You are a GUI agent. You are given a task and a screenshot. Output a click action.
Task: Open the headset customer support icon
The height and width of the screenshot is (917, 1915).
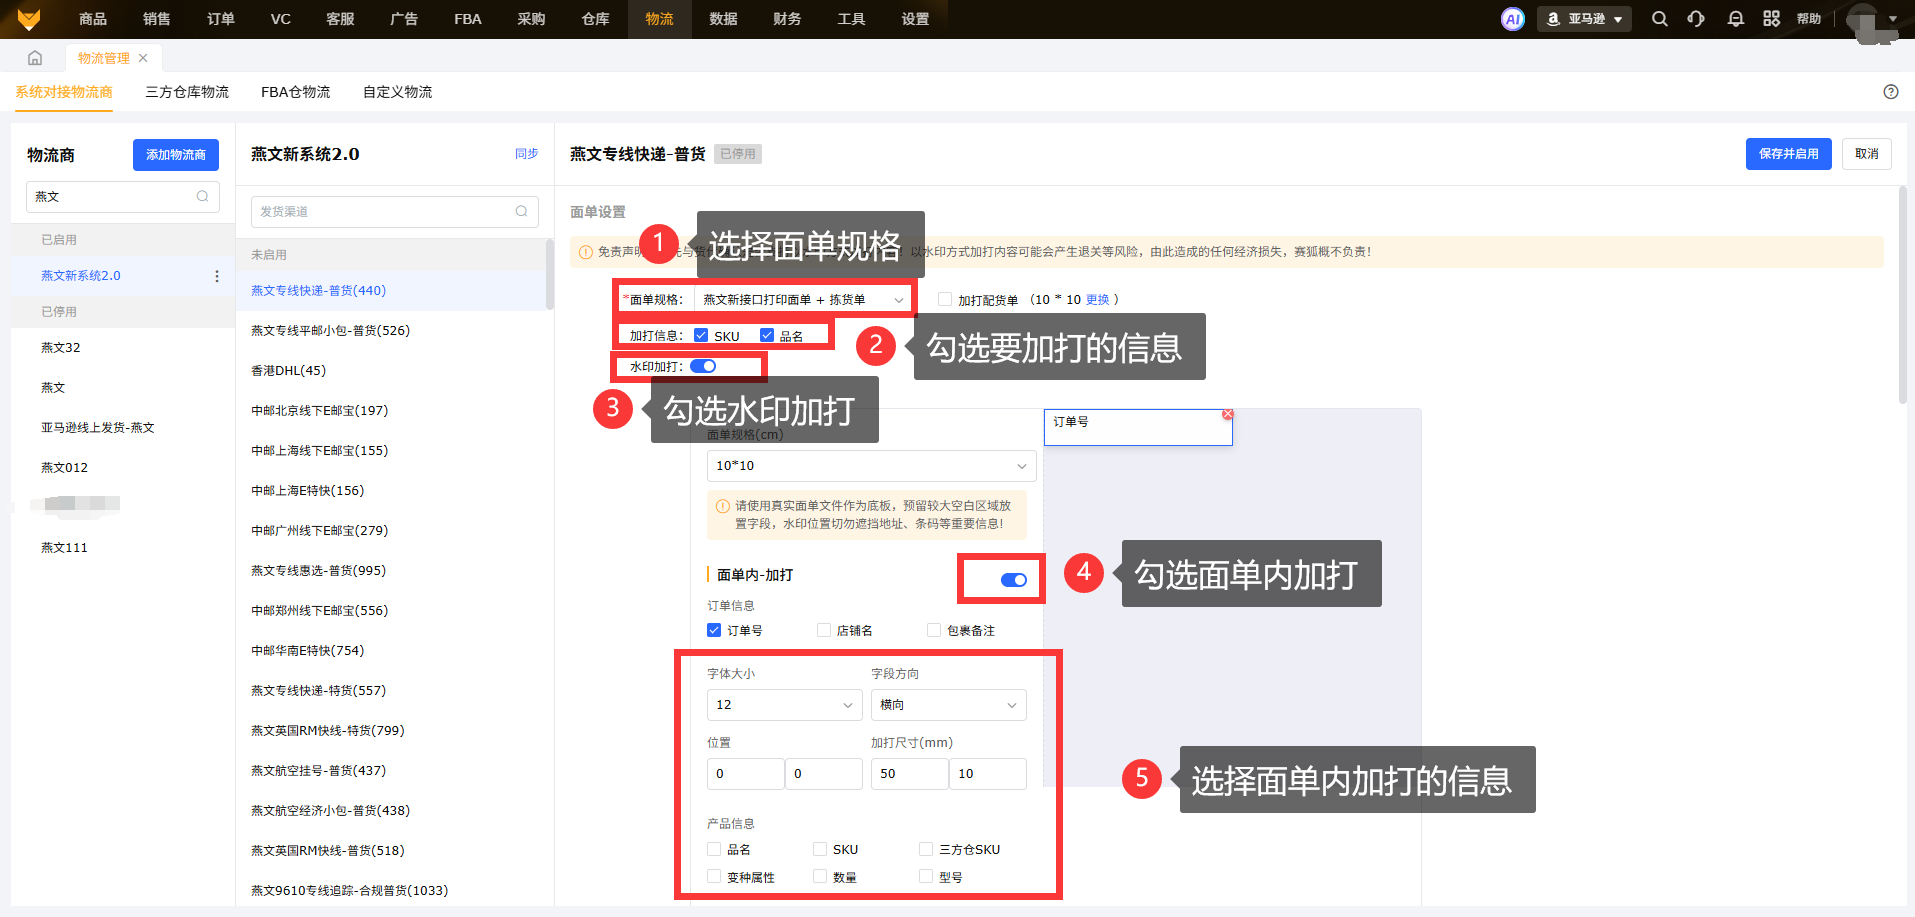1696,19
